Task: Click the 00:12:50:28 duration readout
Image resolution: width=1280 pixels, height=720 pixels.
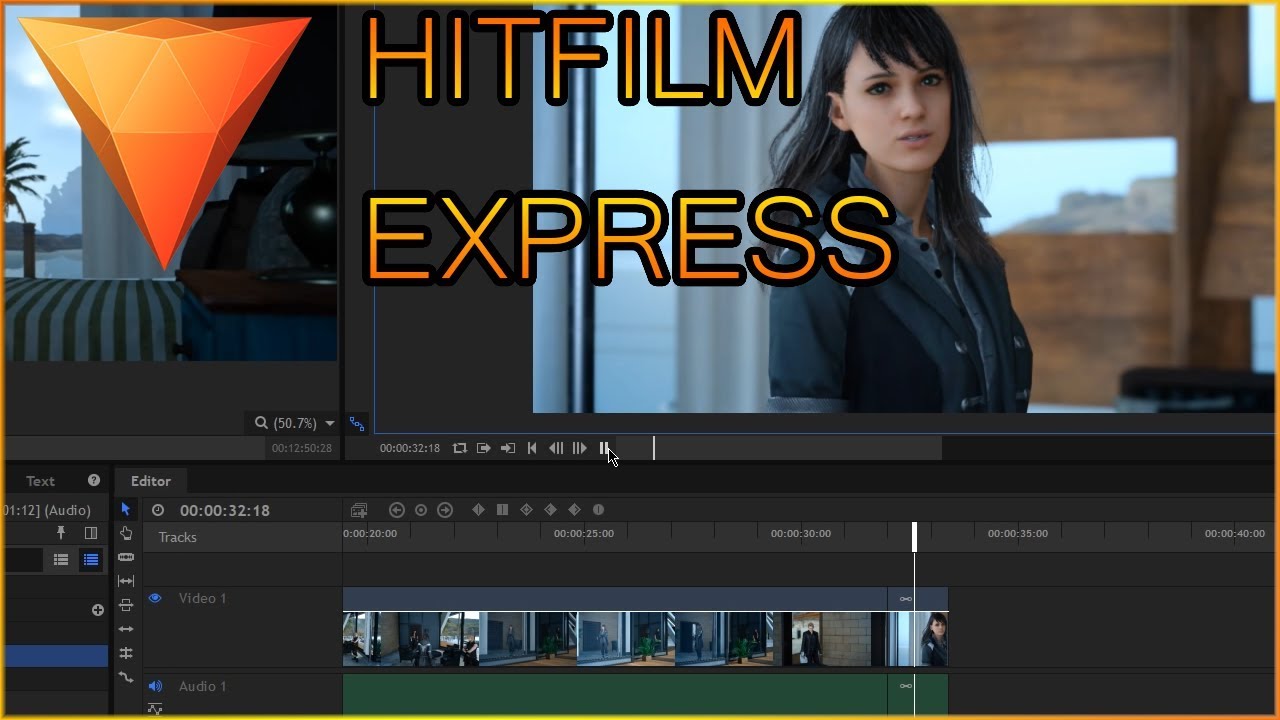Action: tap(302, 449)
